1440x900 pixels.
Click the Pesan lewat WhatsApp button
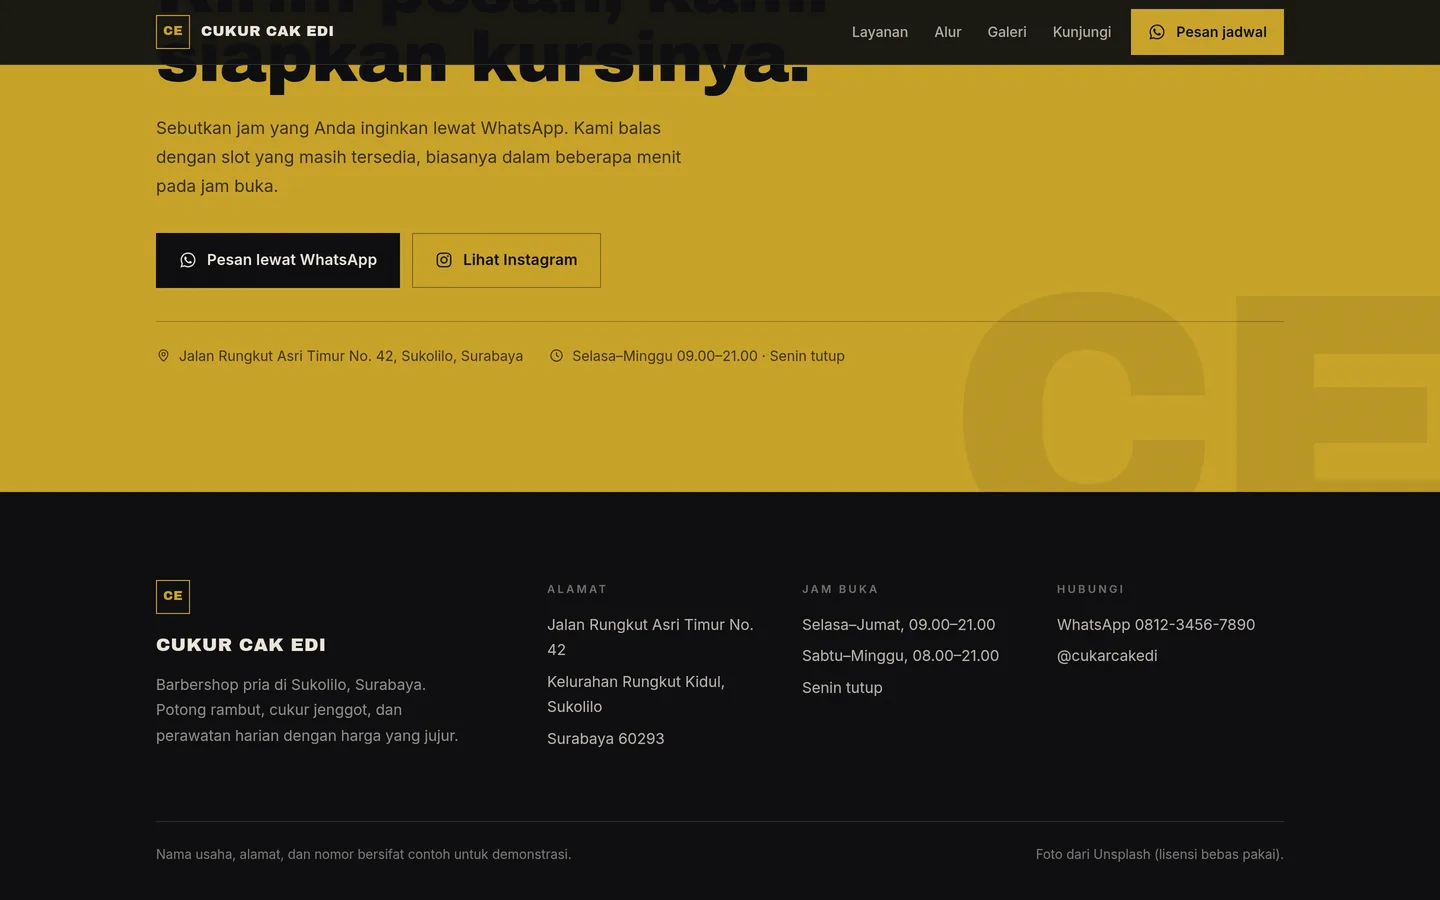click(278, 260)
